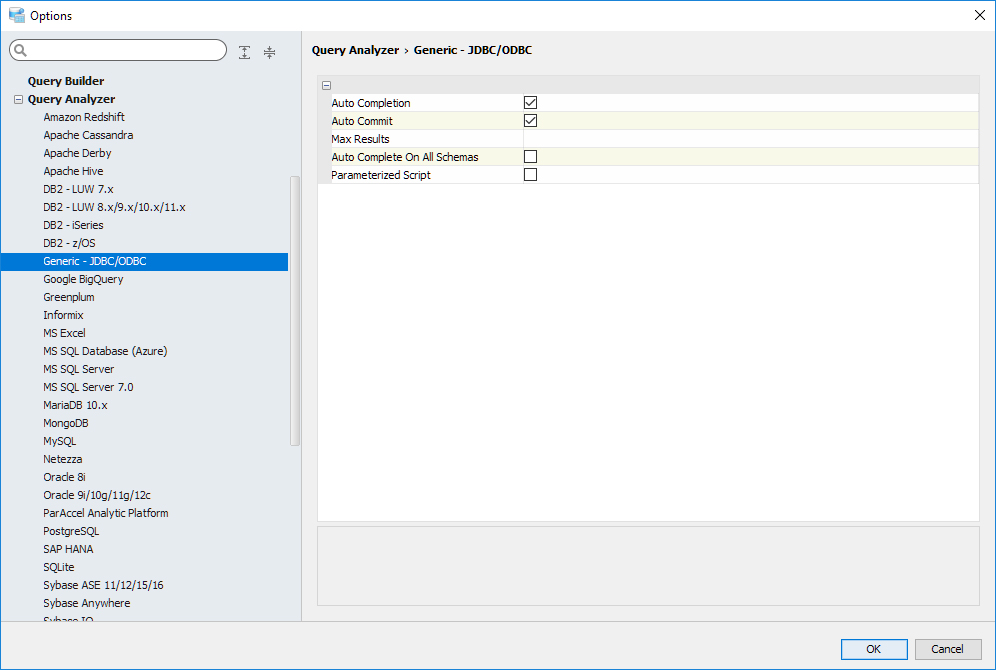Uncheck the Auto Commit option
This screenshot has height=670, width=996.
[531, 121]
